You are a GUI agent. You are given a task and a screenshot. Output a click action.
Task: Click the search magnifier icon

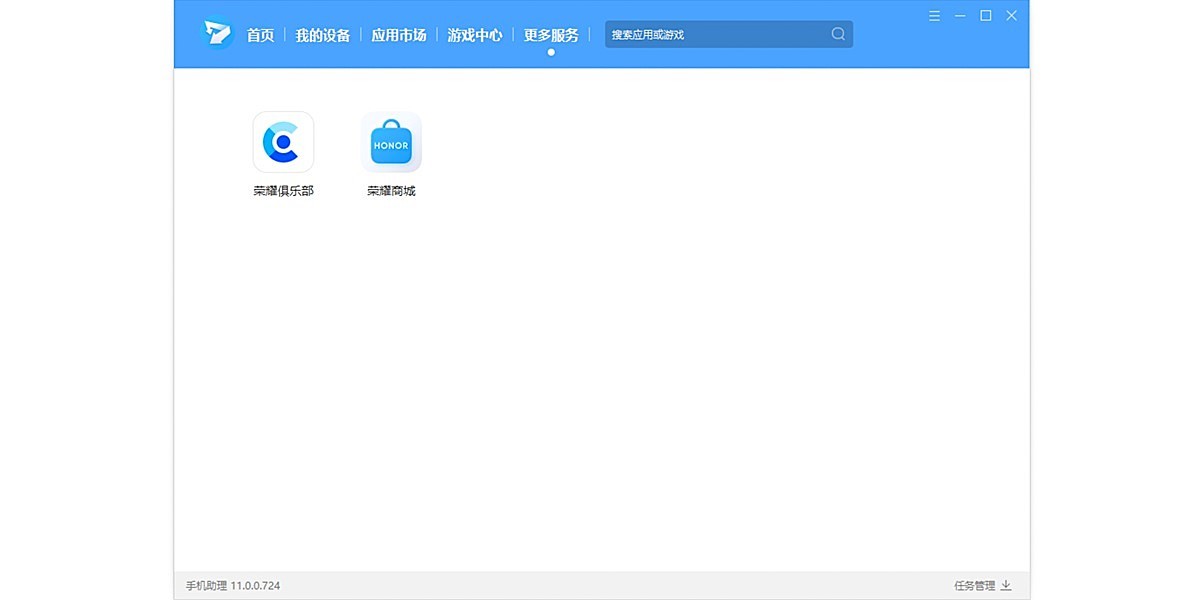point(838,33)
